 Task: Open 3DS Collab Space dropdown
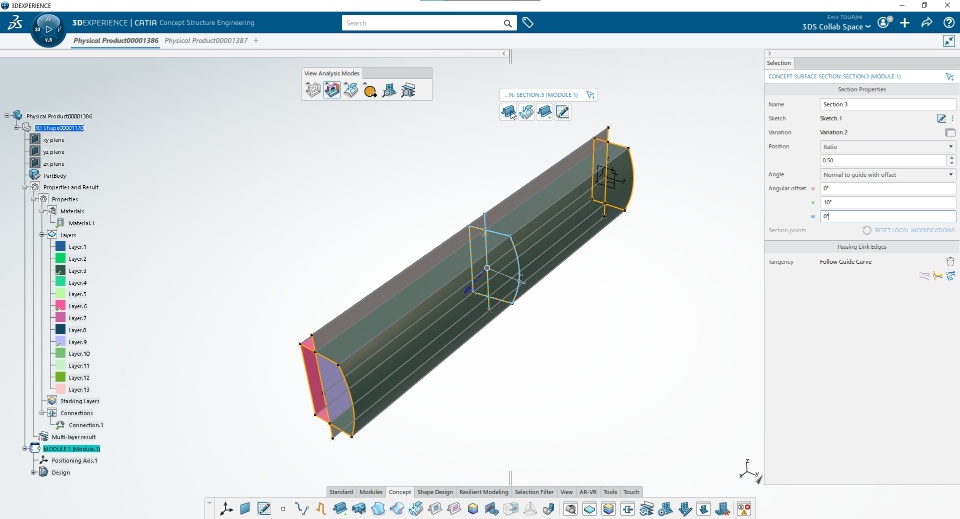tap(836, 27)
